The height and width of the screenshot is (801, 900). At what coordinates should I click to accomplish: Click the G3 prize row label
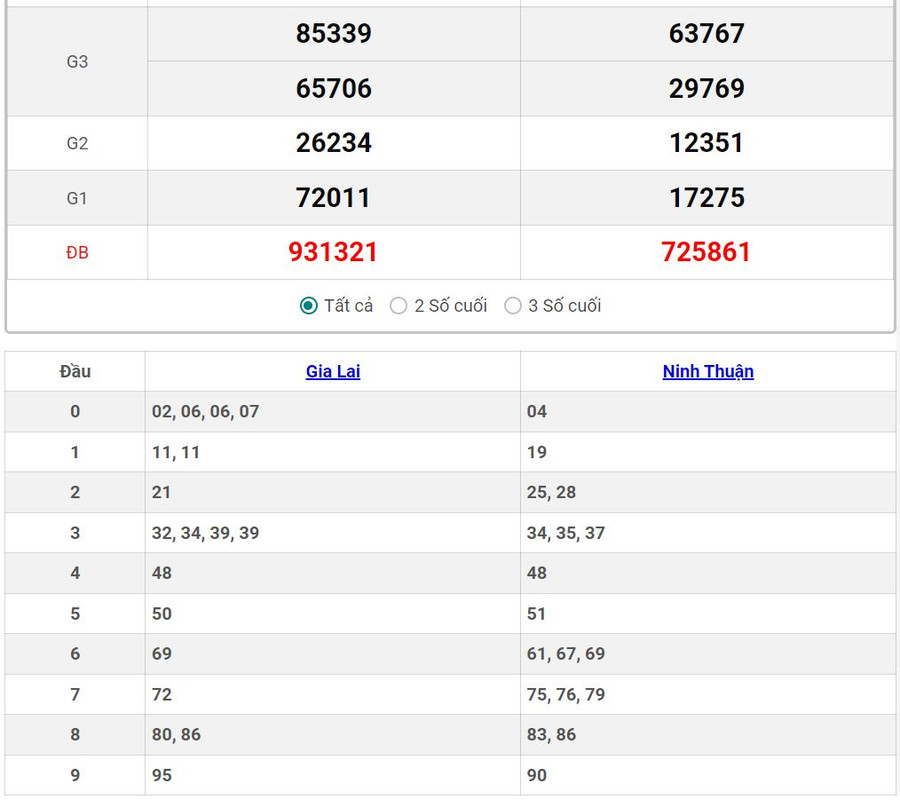click(77, 62)
